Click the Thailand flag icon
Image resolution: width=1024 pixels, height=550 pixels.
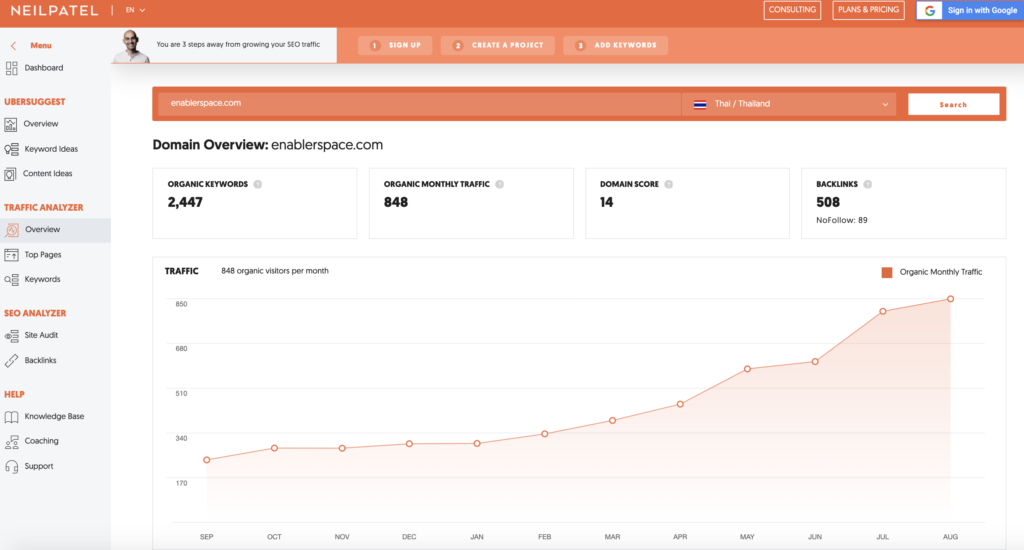point(700,104)
